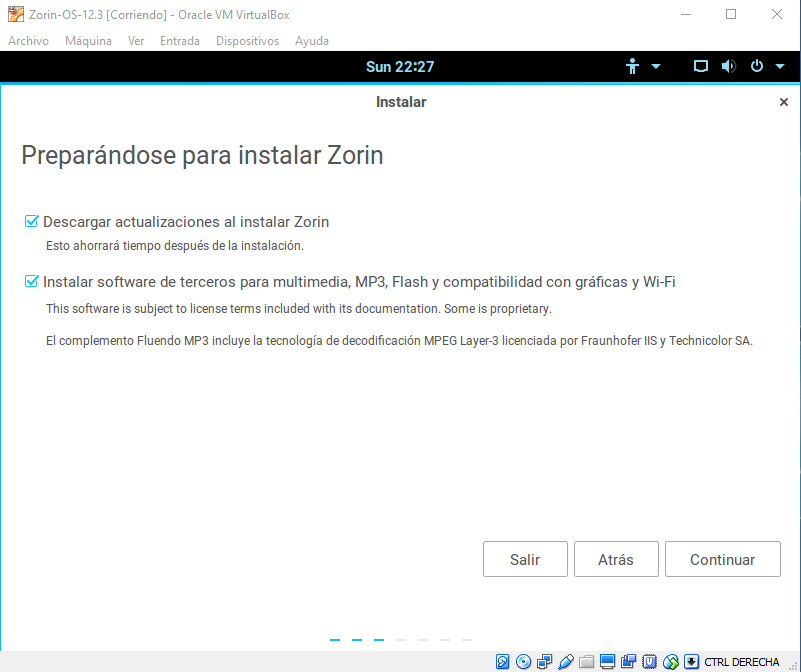Click the Fluendo MP3 license notice text
This screenshot has width=801, height=672.
(399, 341)
